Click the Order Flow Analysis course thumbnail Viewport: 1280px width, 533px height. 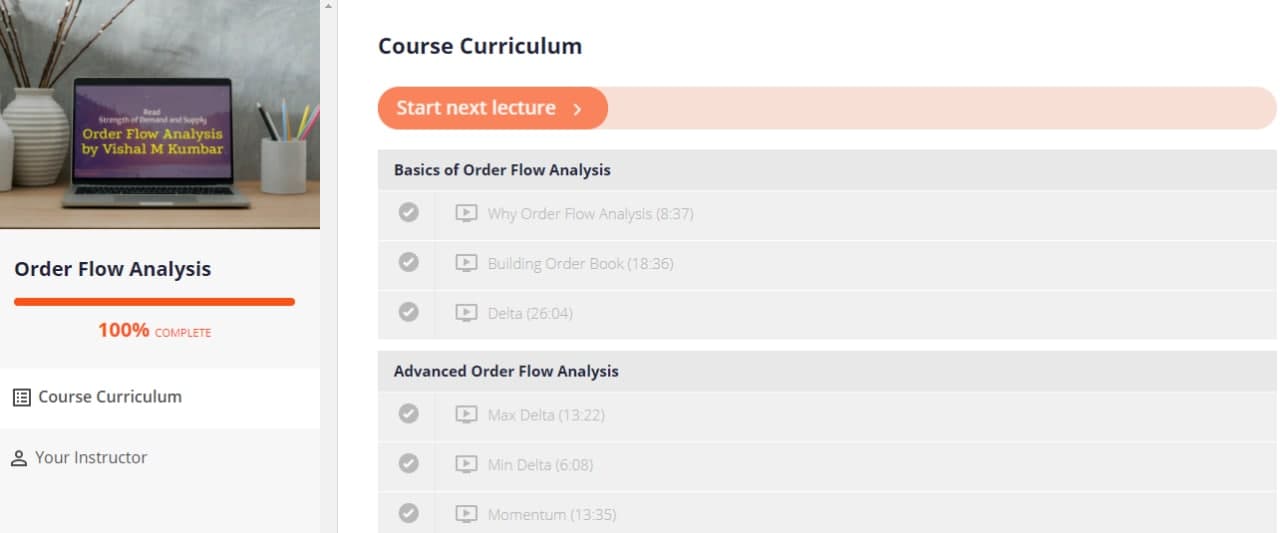pyautogui.click(x=160, y=114)
